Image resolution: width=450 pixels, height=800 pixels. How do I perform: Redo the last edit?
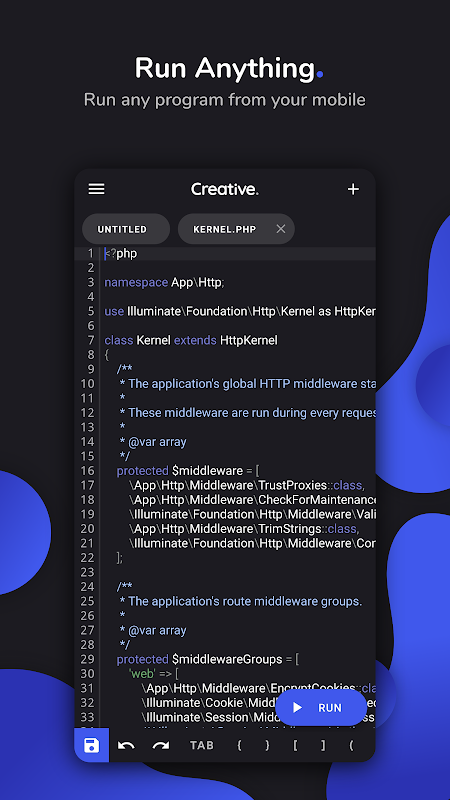point(161,745)
